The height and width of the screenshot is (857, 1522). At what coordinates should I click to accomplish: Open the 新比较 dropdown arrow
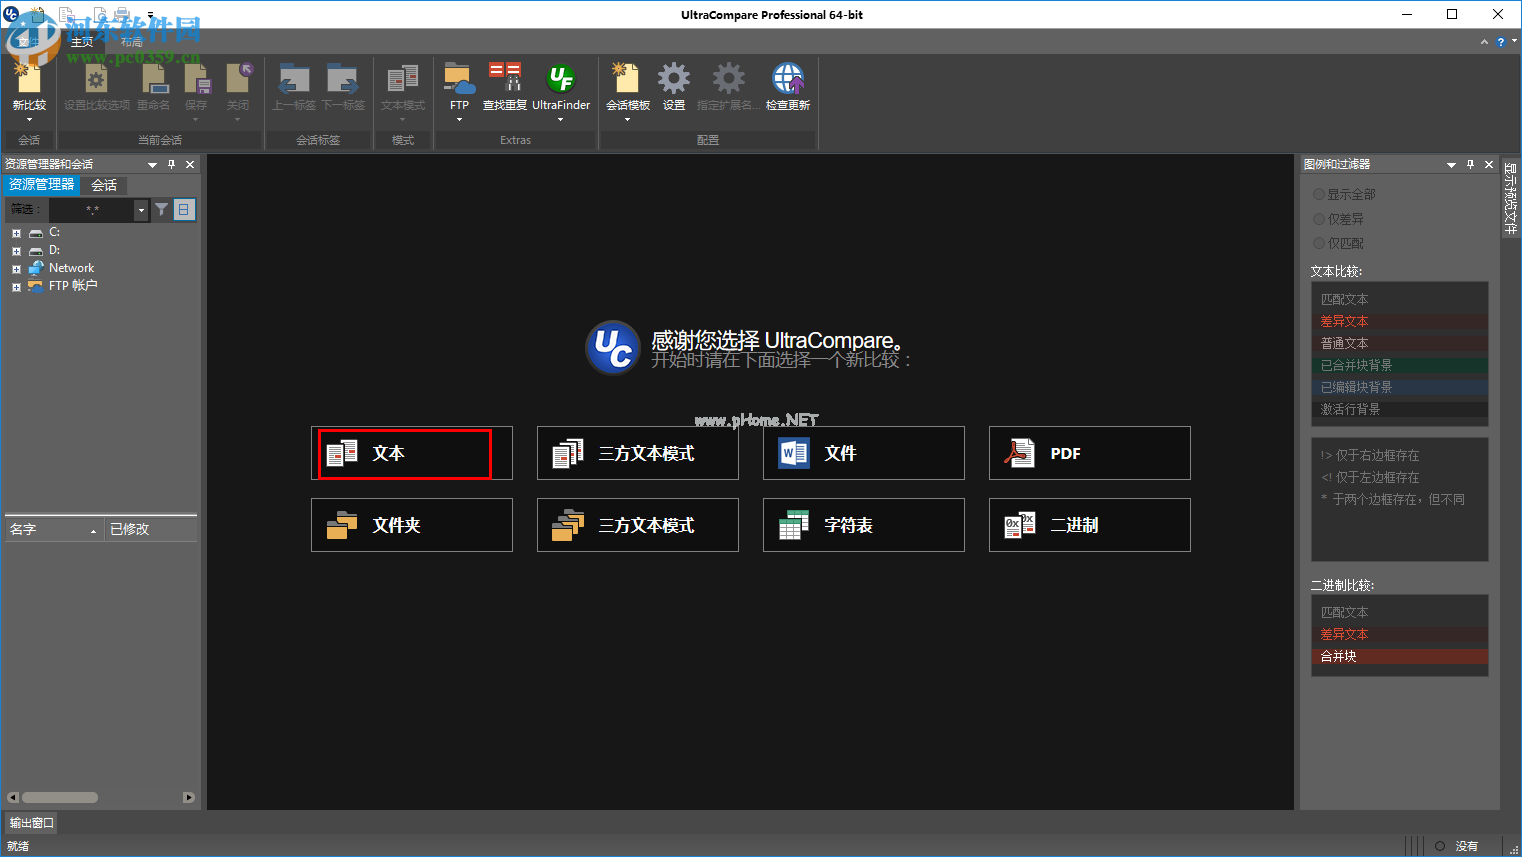(29, 120)
